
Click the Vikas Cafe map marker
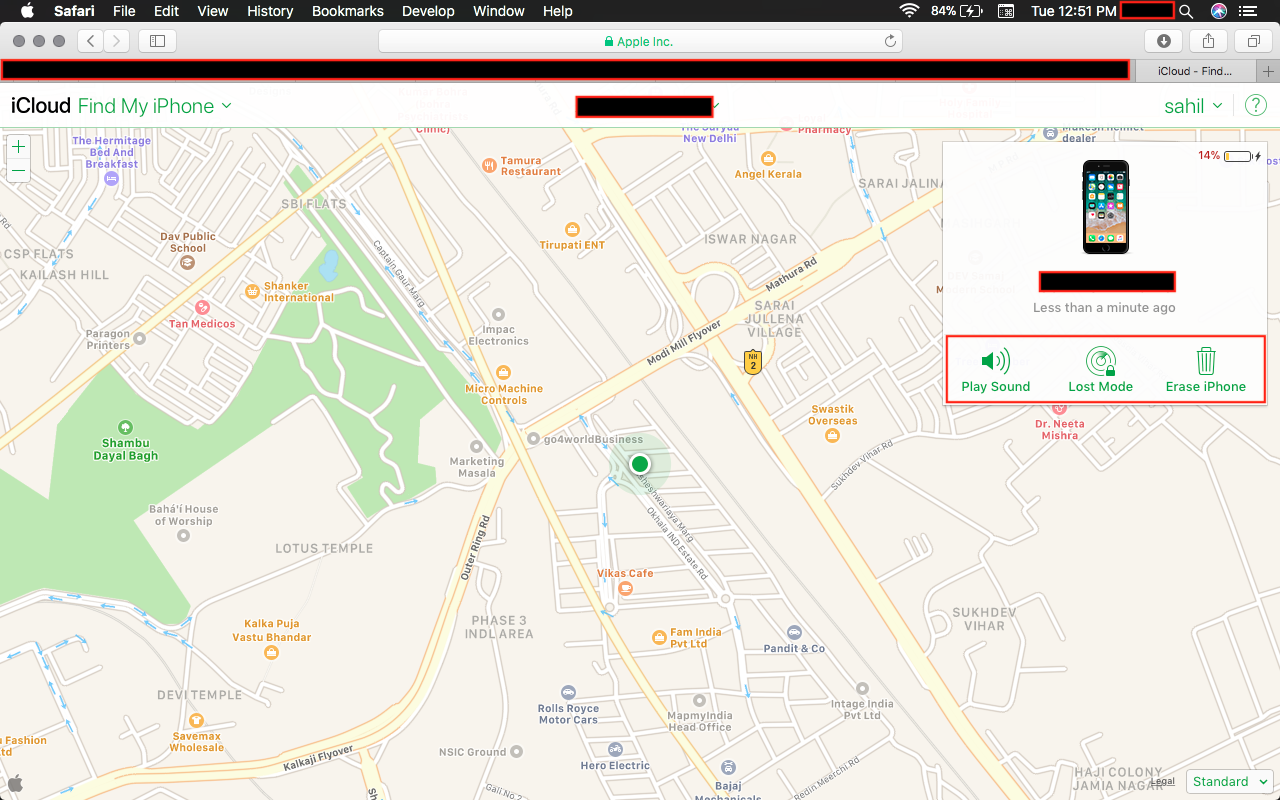pos(626,588)
